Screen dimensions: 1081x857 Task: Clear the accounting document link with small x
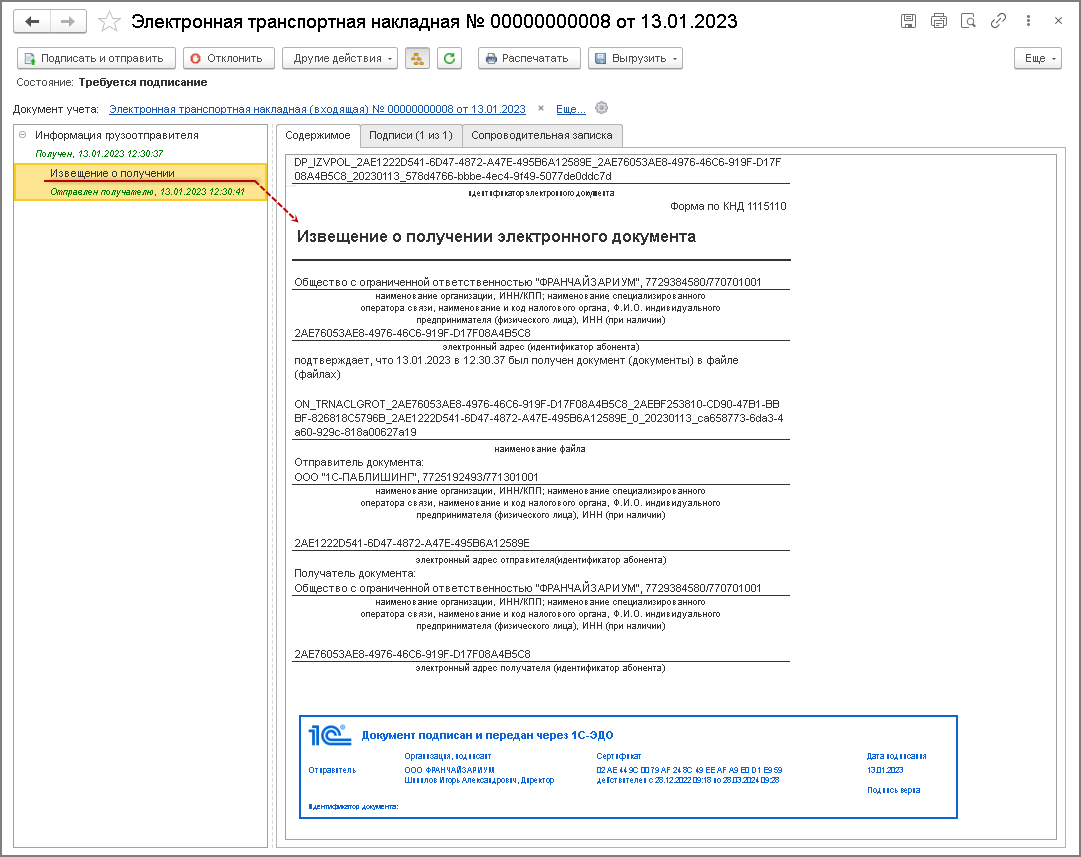(541, 108)
